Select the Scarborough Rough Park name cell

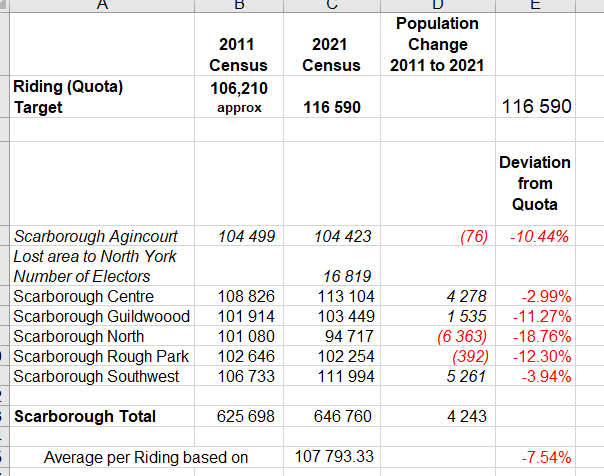[x=101, y=357]
